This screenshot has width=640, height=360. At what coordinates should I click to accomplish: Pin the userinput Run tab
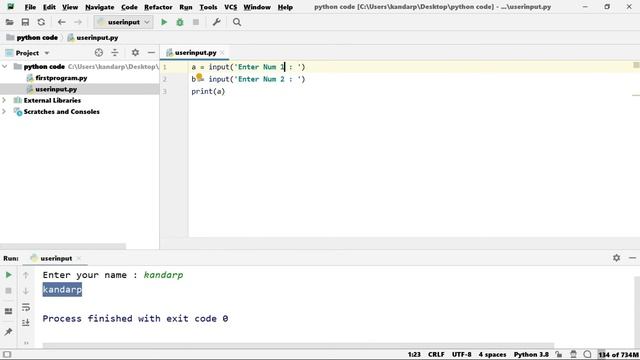coord(8,331)
